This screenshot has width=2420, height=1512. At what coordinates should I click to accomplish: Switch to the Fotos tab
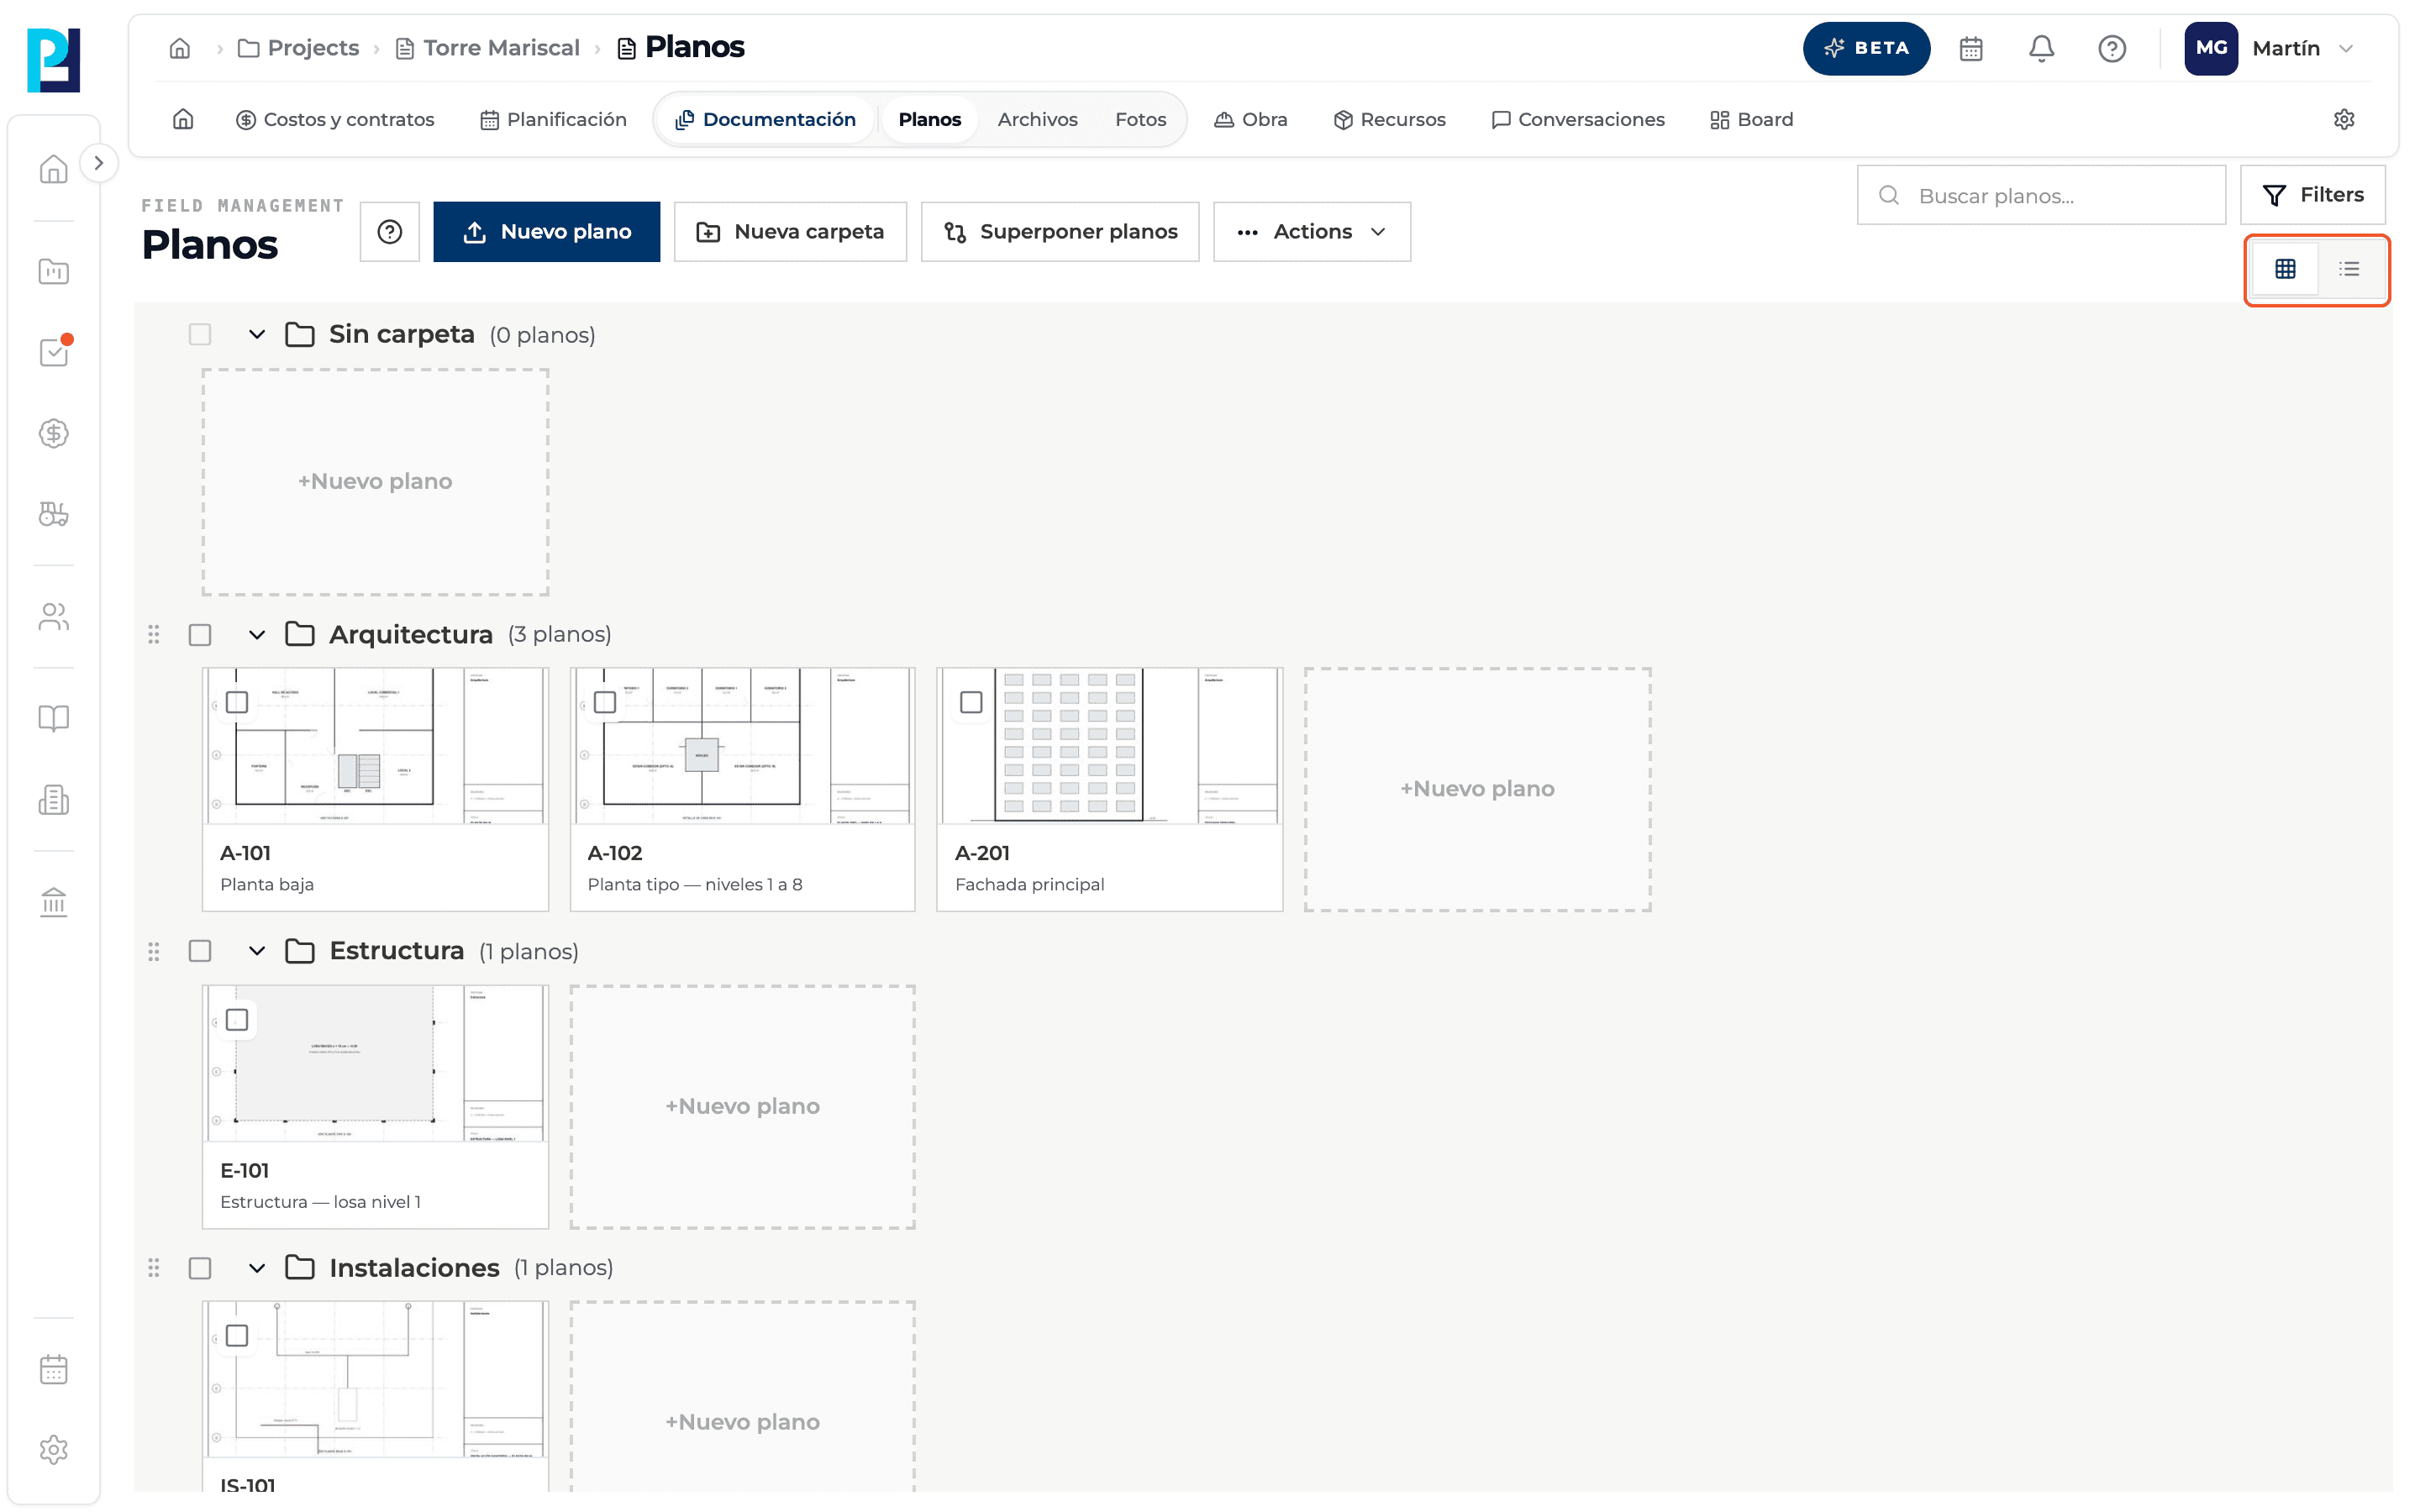pos(1140,119)
